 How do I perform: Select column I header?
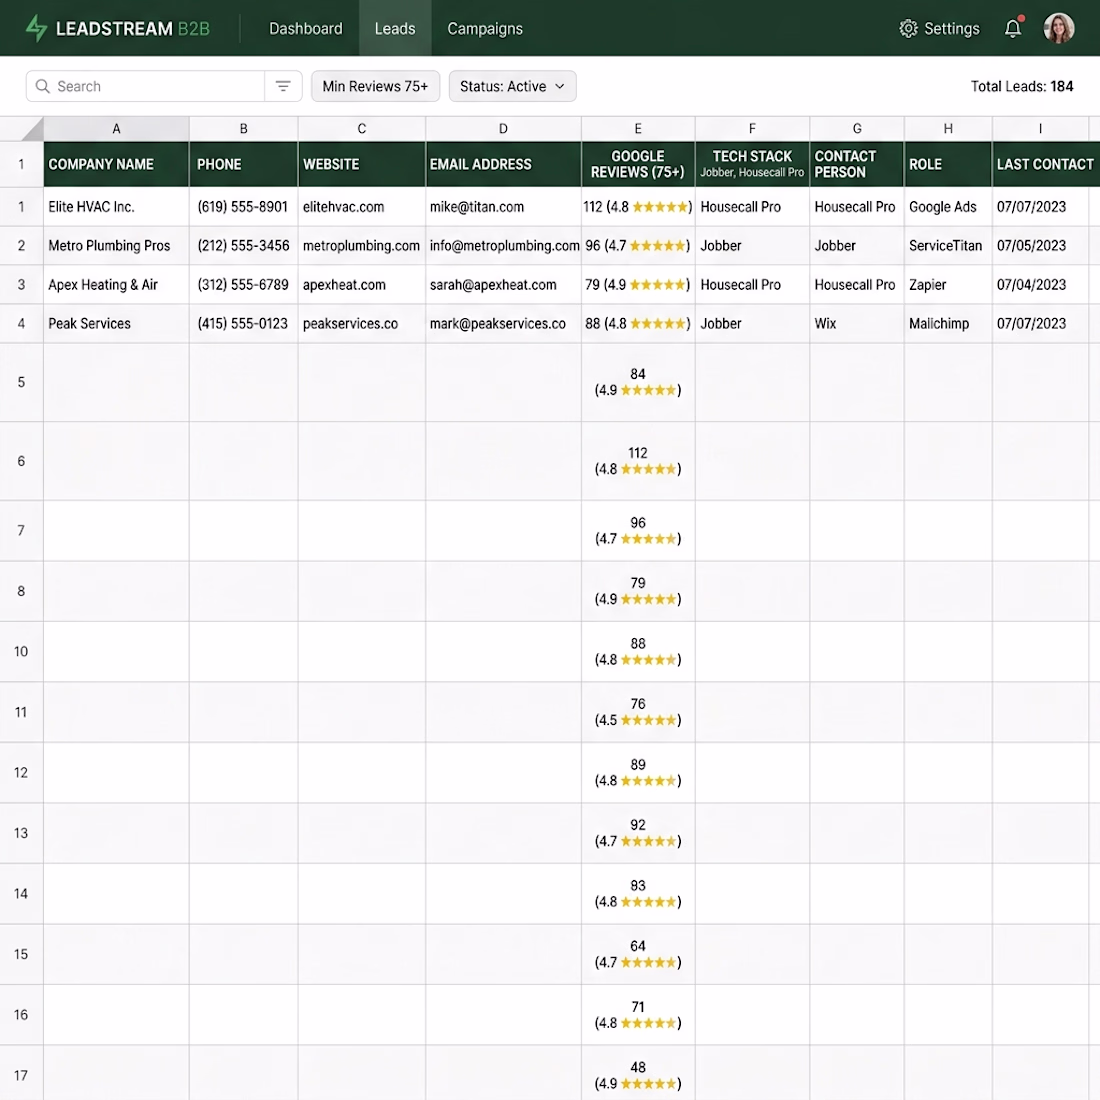1040,129
